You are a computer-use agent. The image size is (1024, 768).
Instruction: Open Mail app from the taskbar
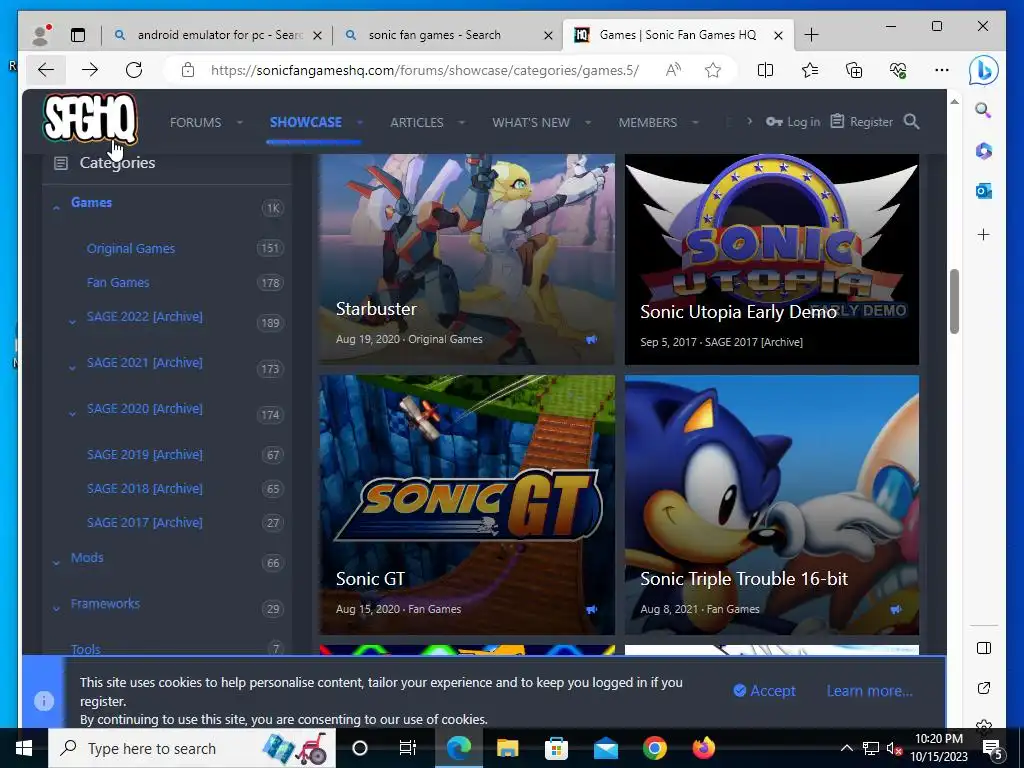pyautogui.click(x=605, y=748)
